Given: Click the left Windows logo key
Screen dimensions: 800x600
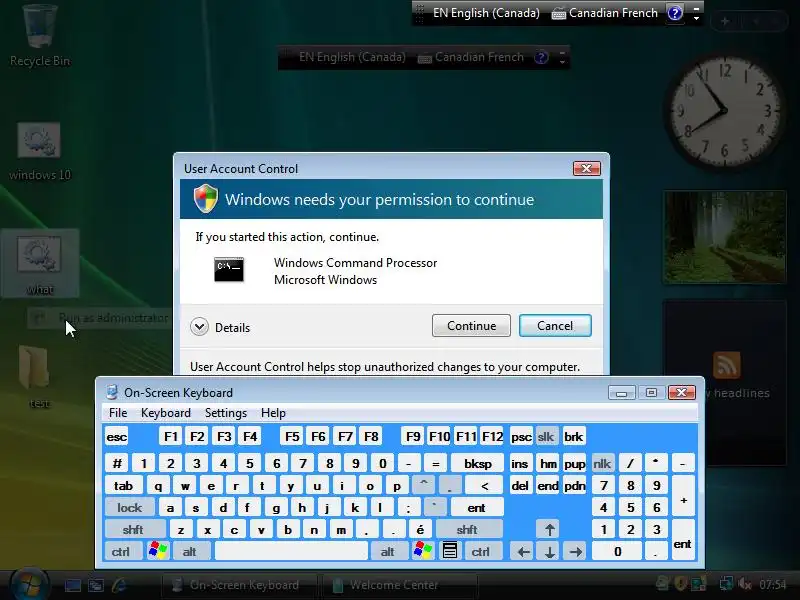Looking at the screenshot, I should [158, 552].
